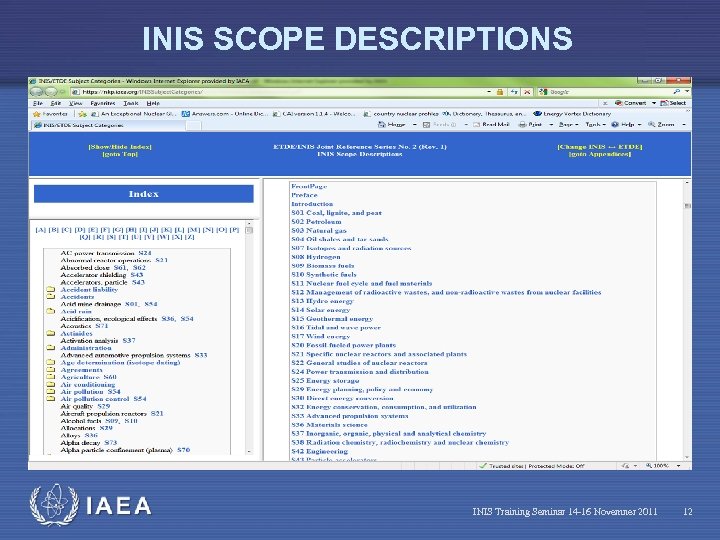
Task: Open the zoom level 100% dropdown
Action: 678,466
